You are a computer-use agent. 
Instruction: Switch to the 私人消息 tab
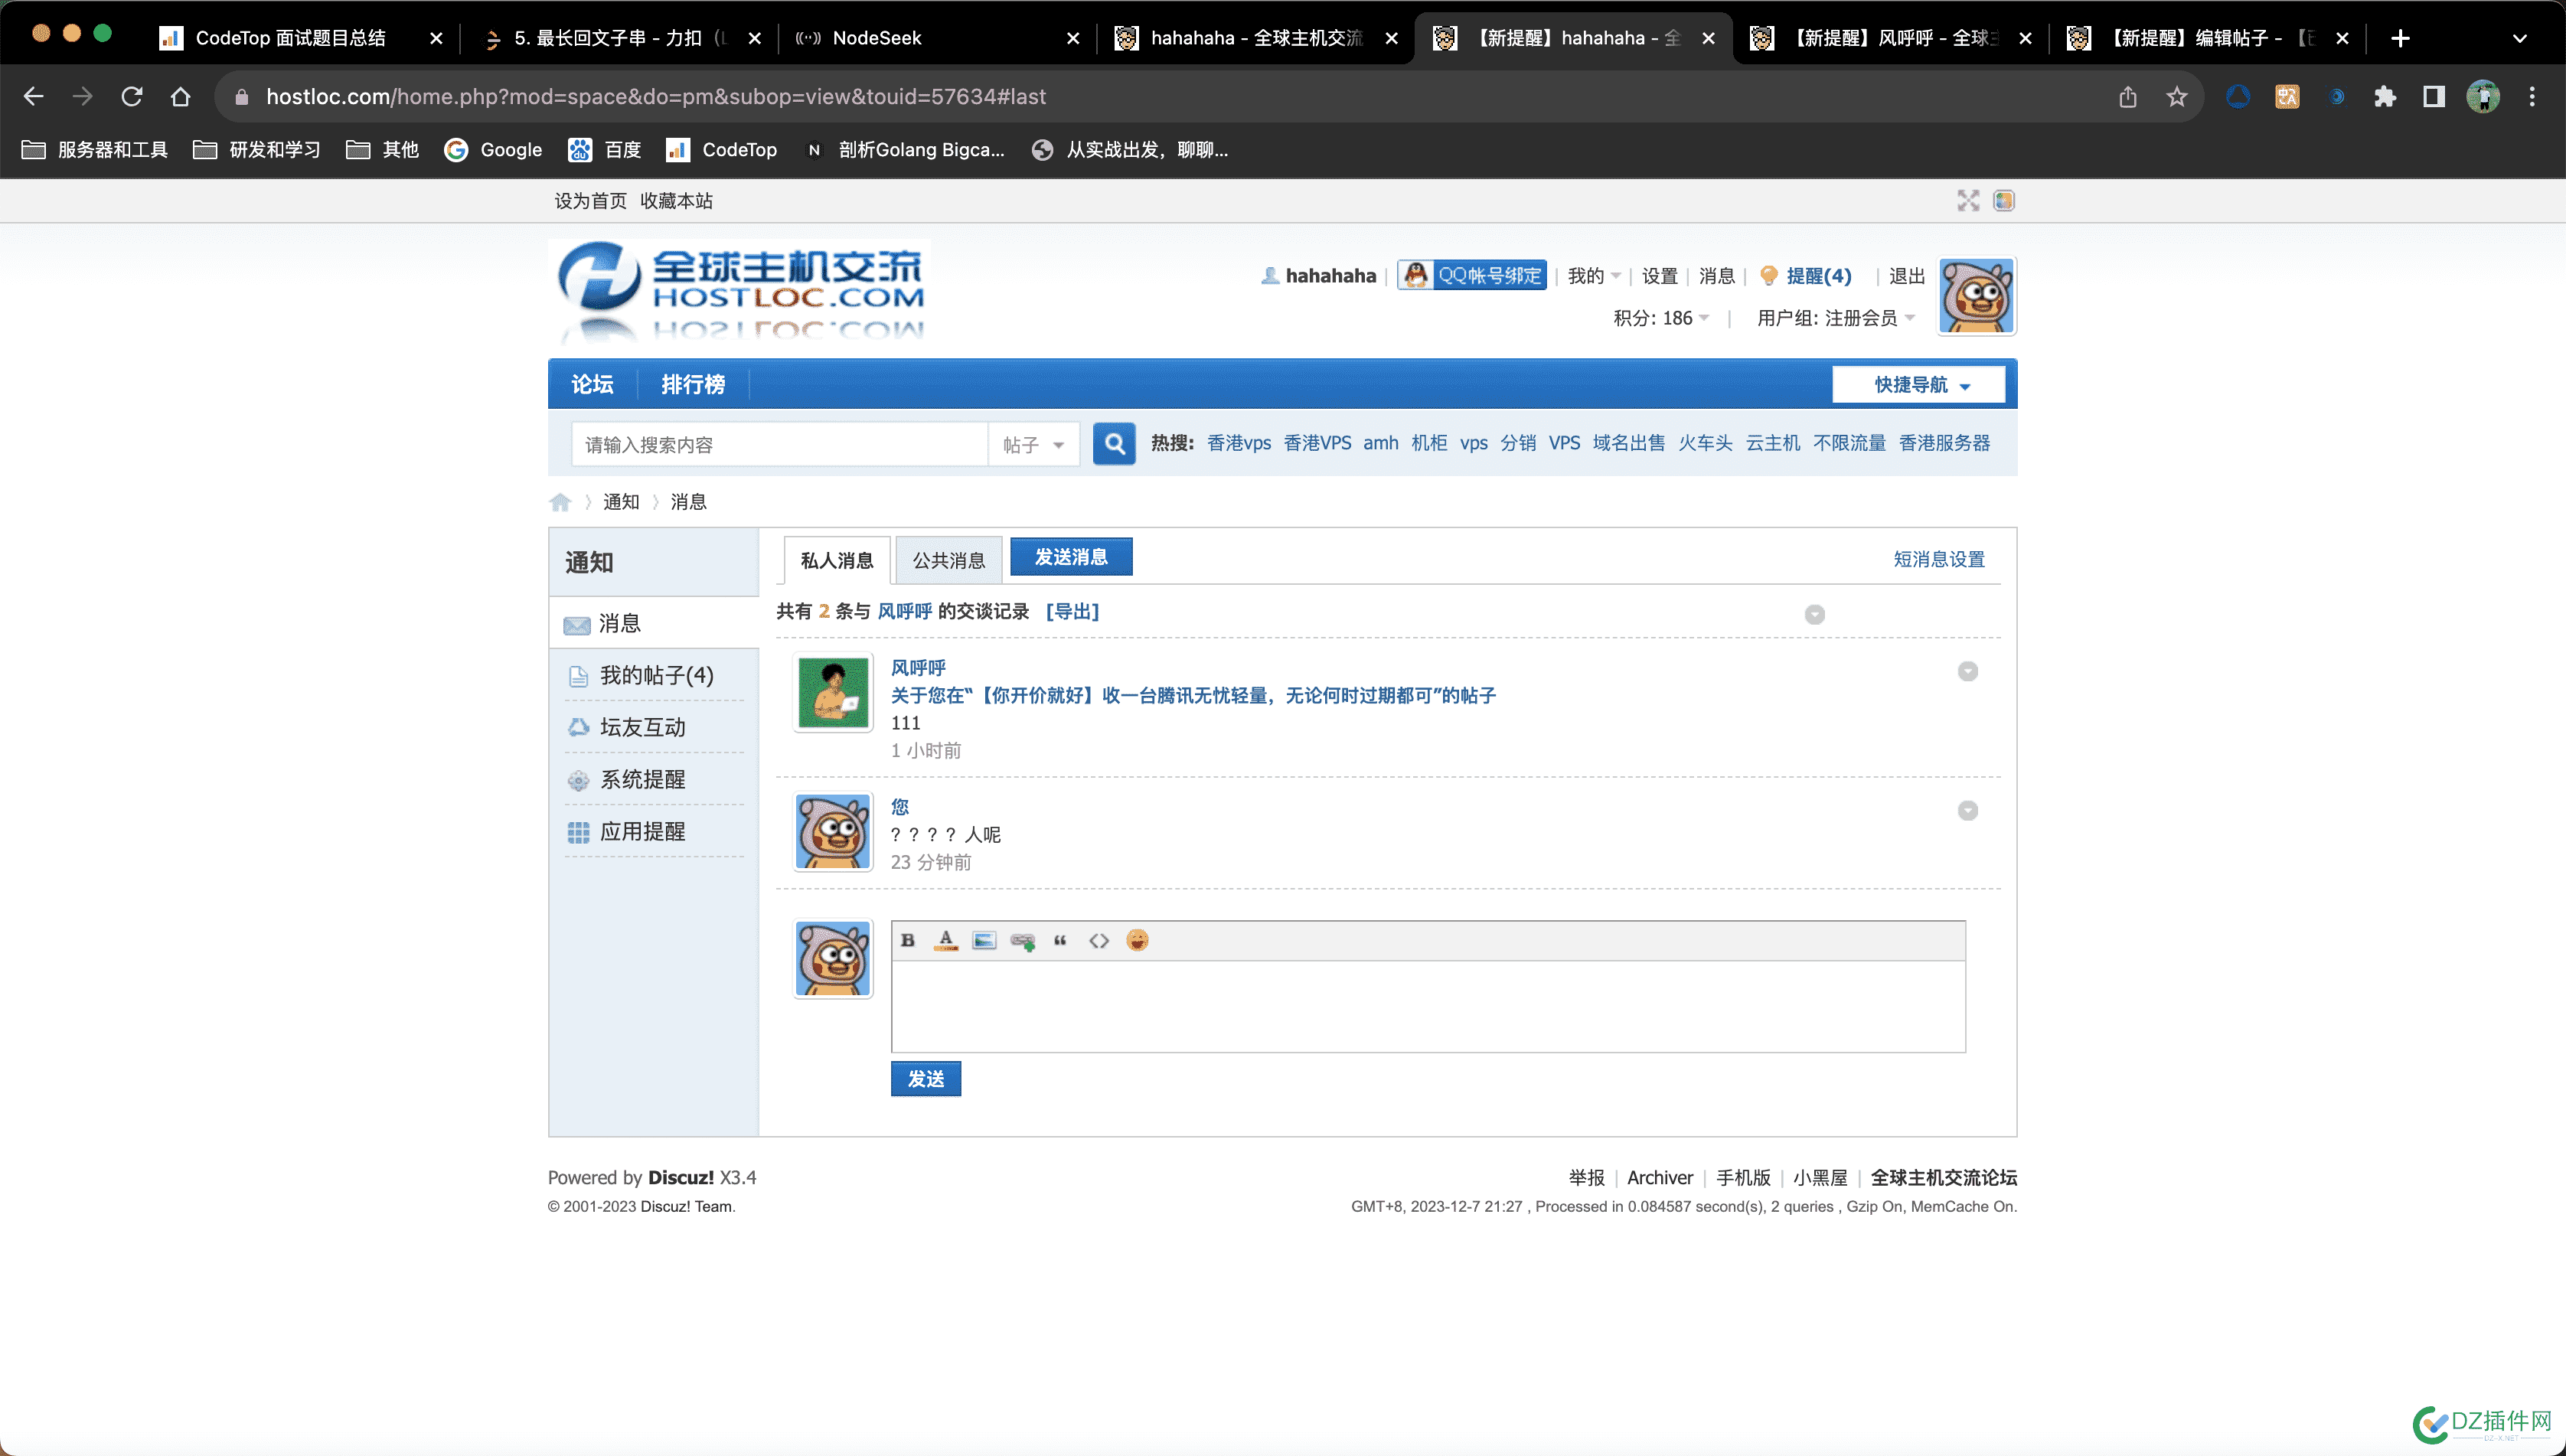tap(837, 560)
